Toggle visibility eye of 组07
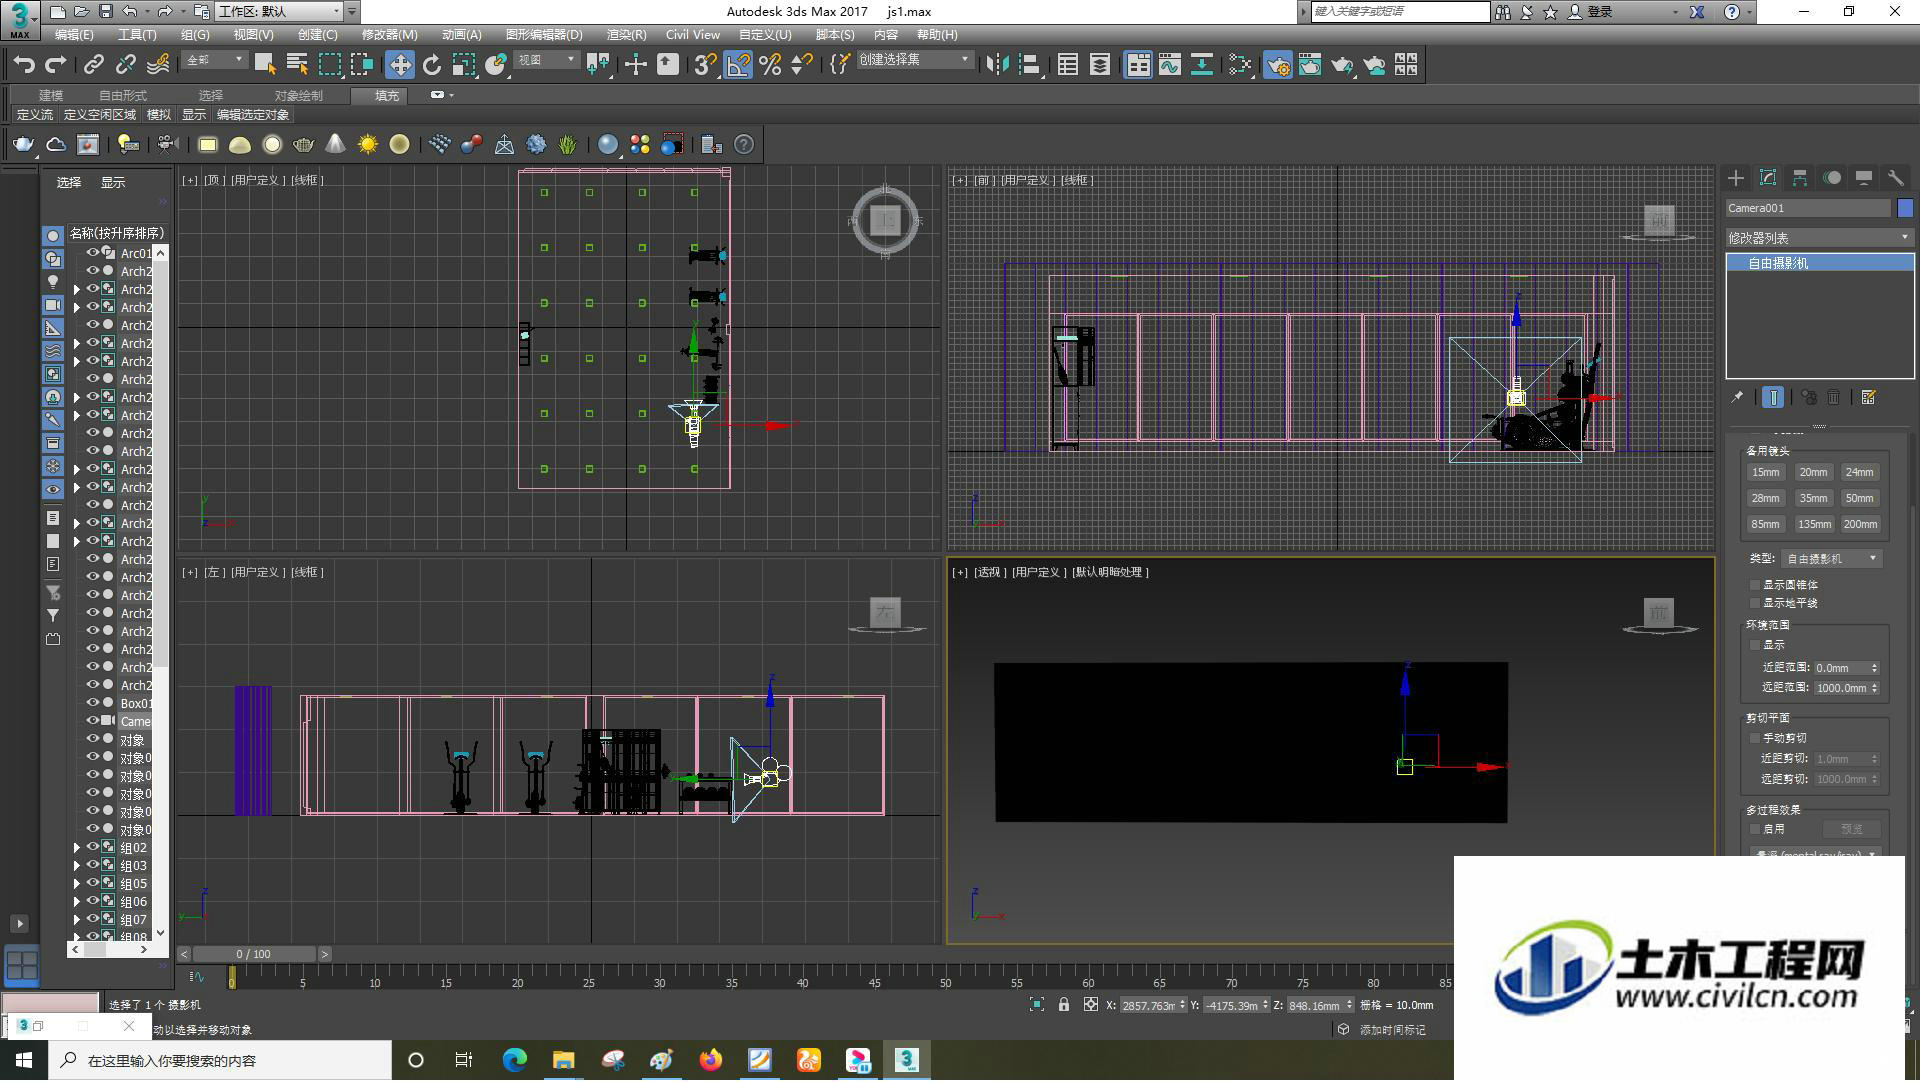 pos(93,920)
